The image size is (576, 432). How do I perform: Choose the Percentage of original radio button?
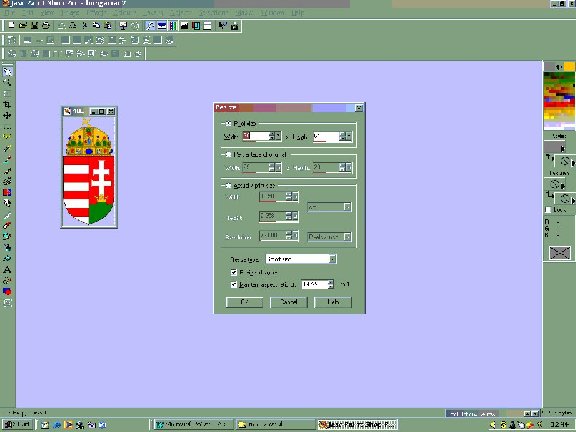[x=228, y=155]
